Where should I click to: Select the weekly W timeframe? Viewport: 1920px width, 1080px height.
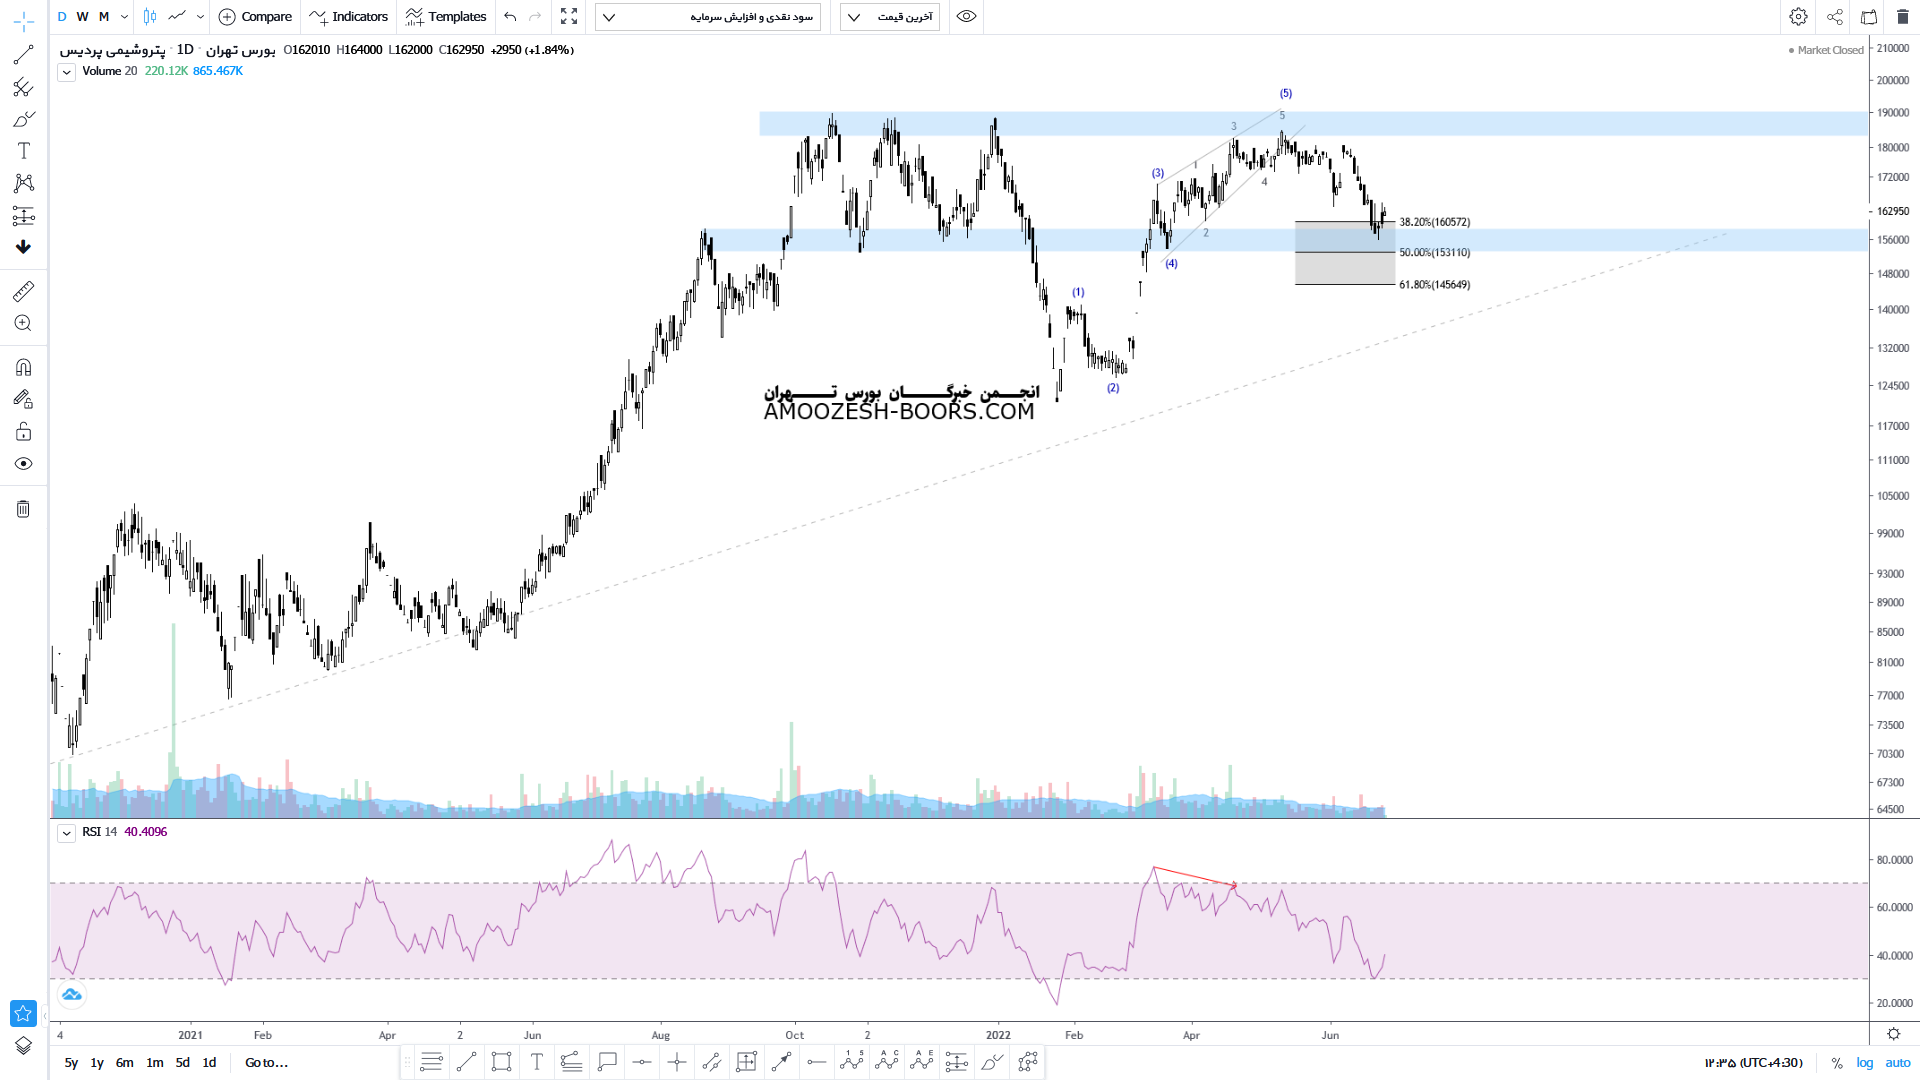coord(82,17)
